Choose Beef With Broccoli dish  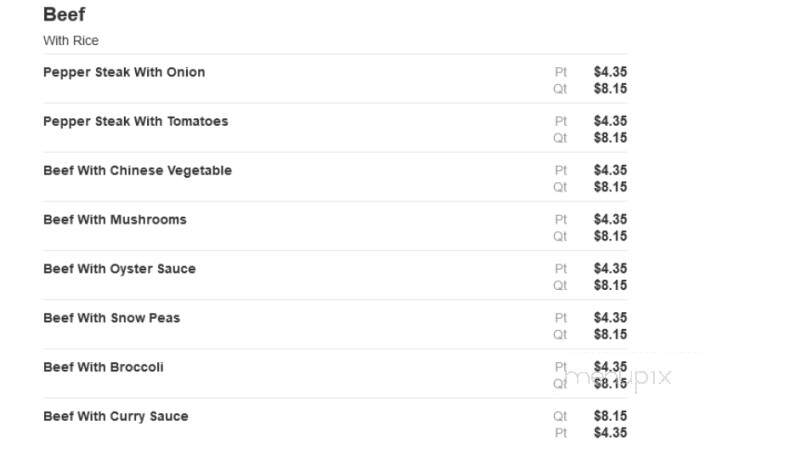(103, 367)
